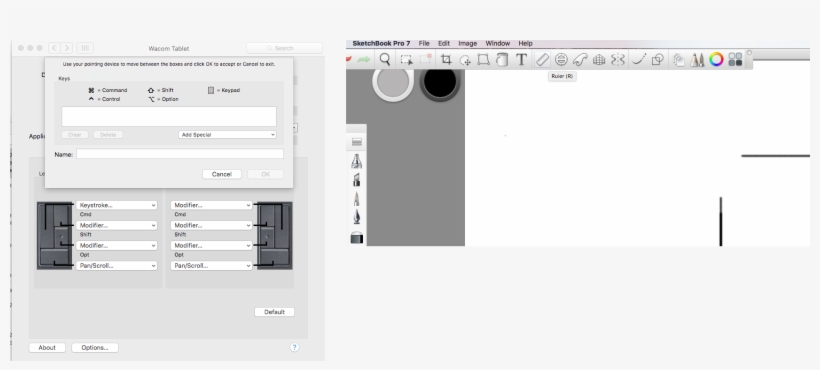Click the brush palette header bar icon
The image size is (820, 370).
coord(357,142)
